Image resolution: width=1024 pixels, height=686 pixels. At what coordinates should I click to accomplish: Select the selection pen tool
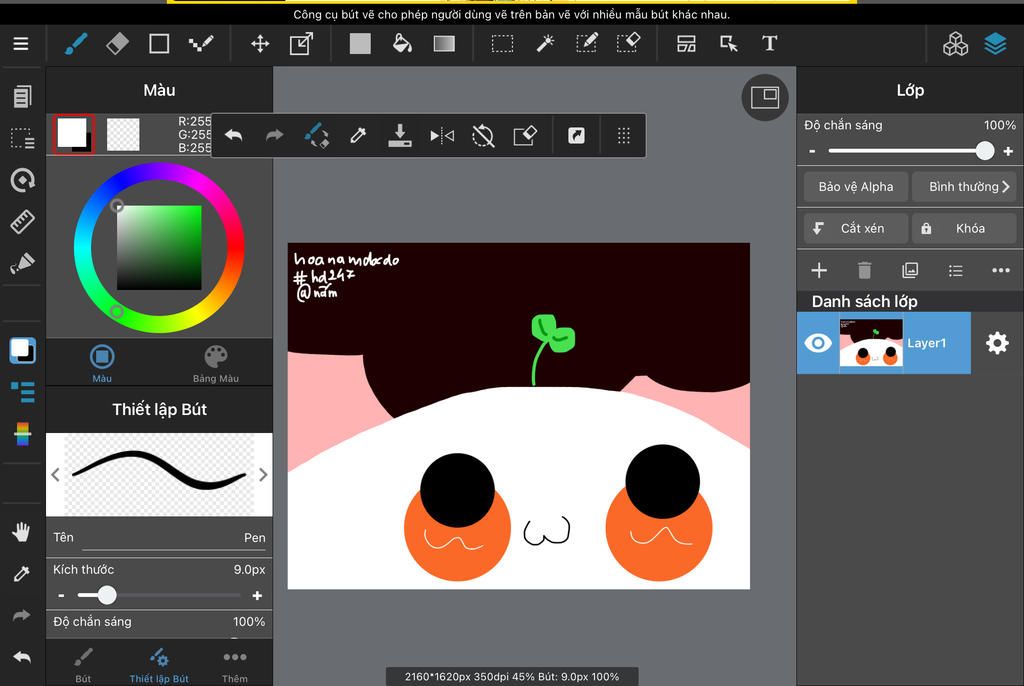(586, 44)
